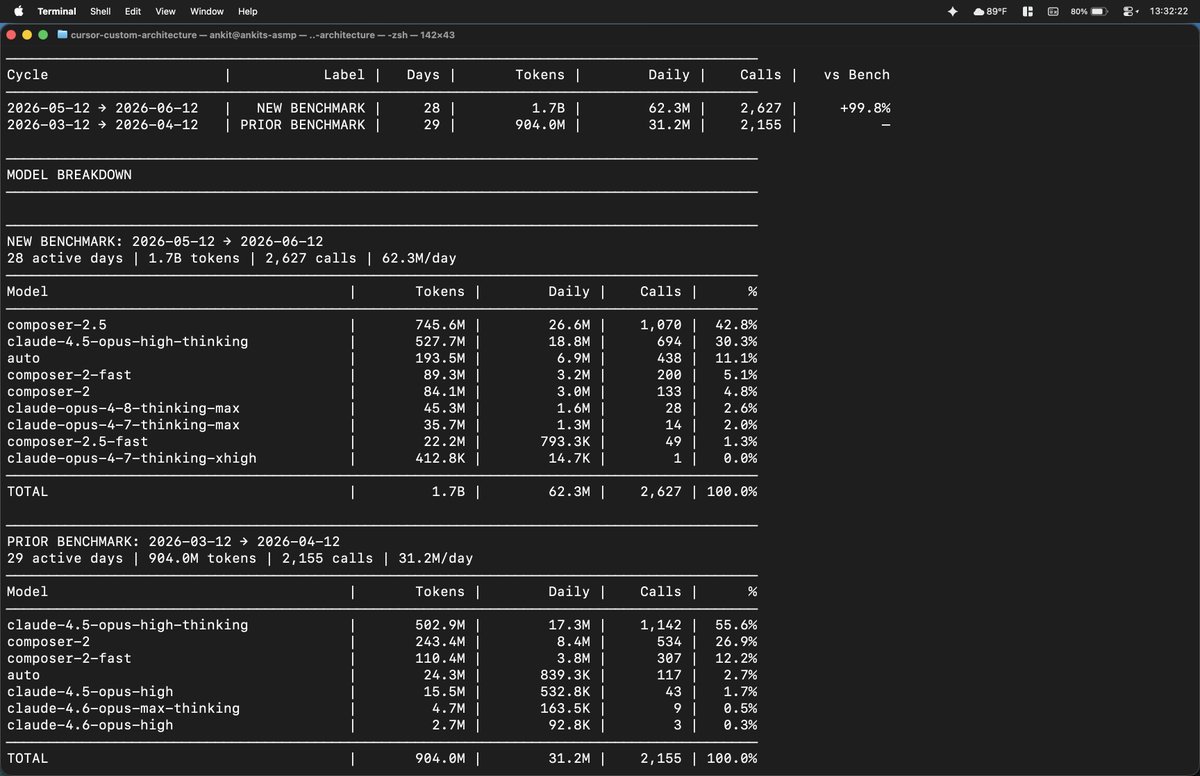
Task: Click the auto row in the NEW BENCHMARK table
Action: coord(381,358)
